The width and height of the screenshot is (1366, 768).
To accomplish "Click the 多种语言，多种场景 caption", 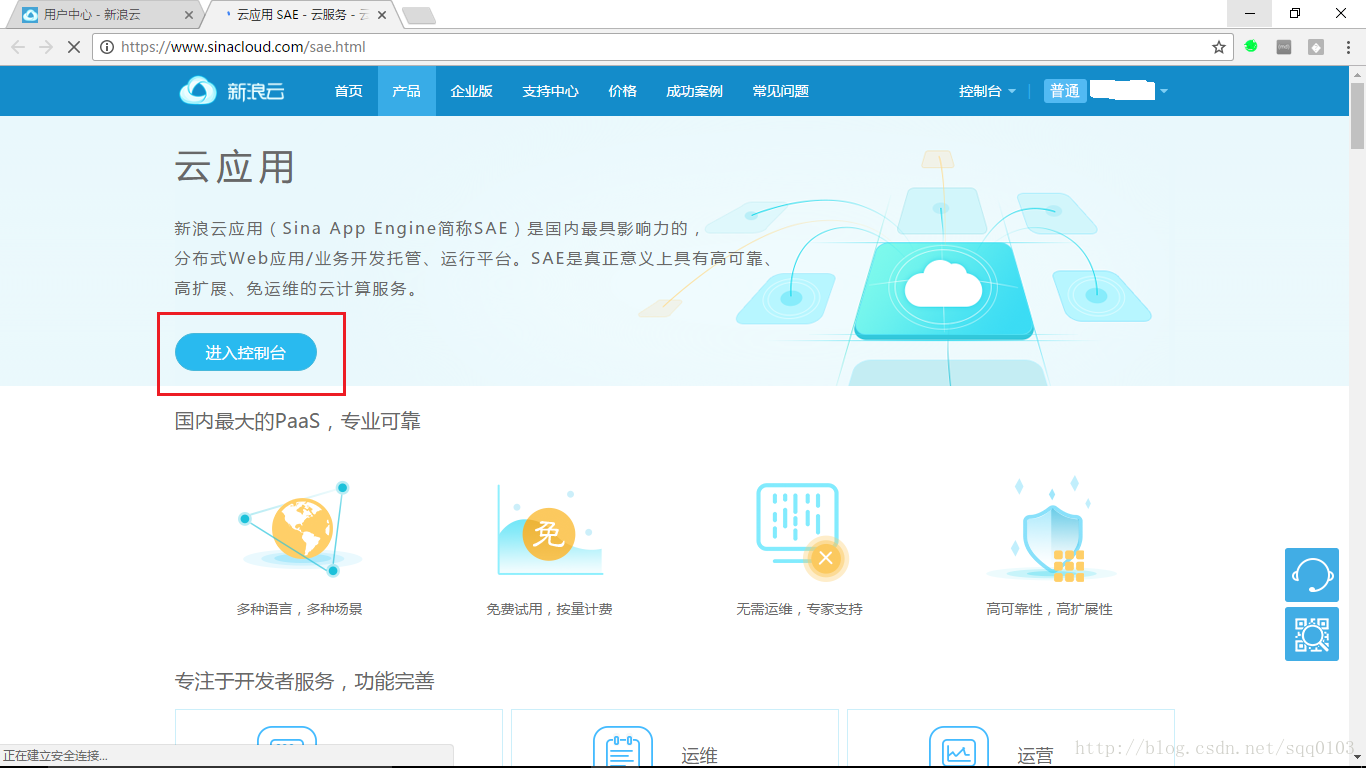I will coord(299,609).
